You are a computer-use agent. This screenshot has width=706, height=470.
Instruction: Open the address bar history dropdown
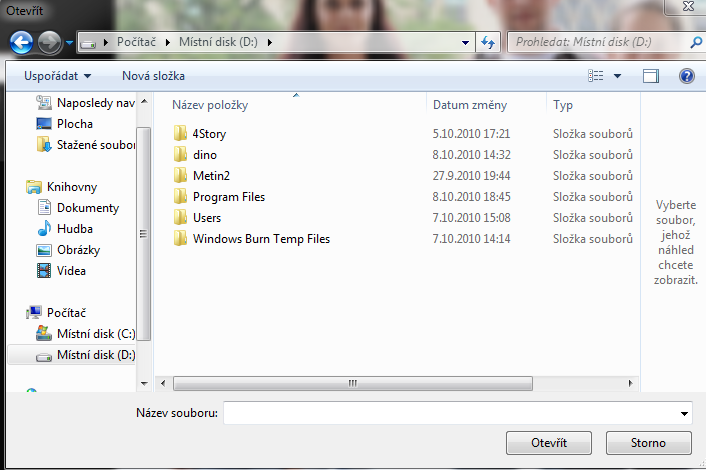[465, 43]
